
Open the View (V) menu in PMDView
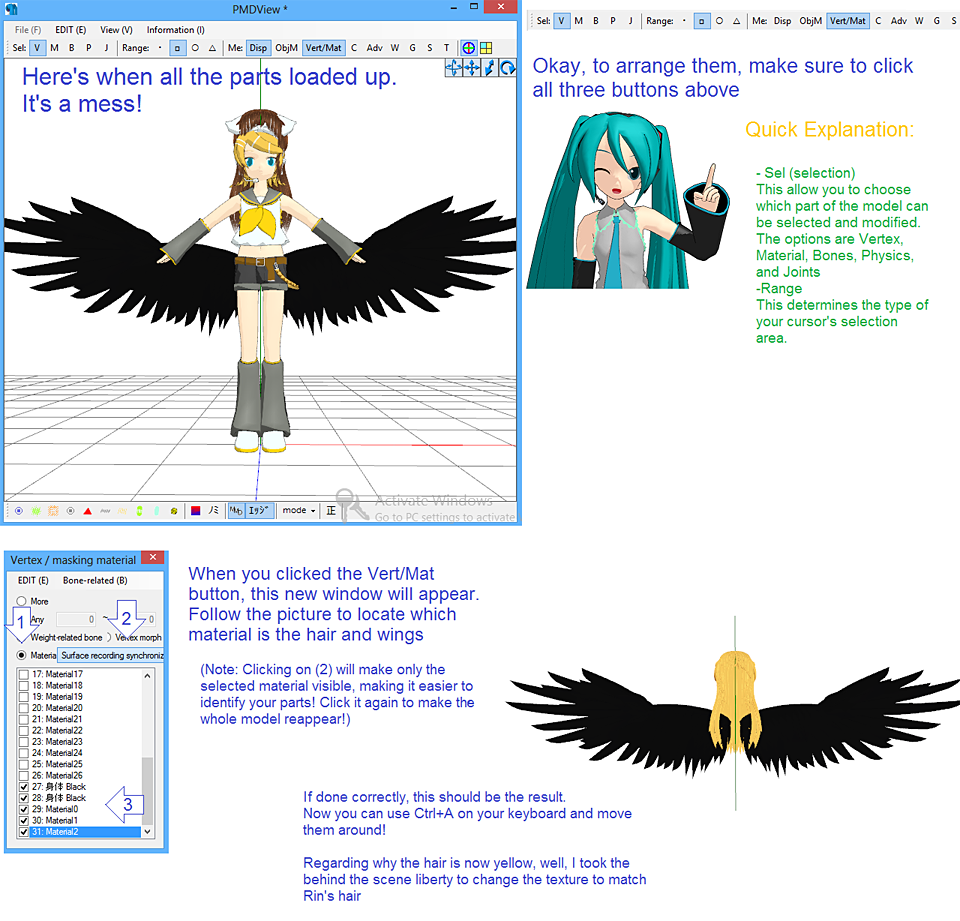116,29
